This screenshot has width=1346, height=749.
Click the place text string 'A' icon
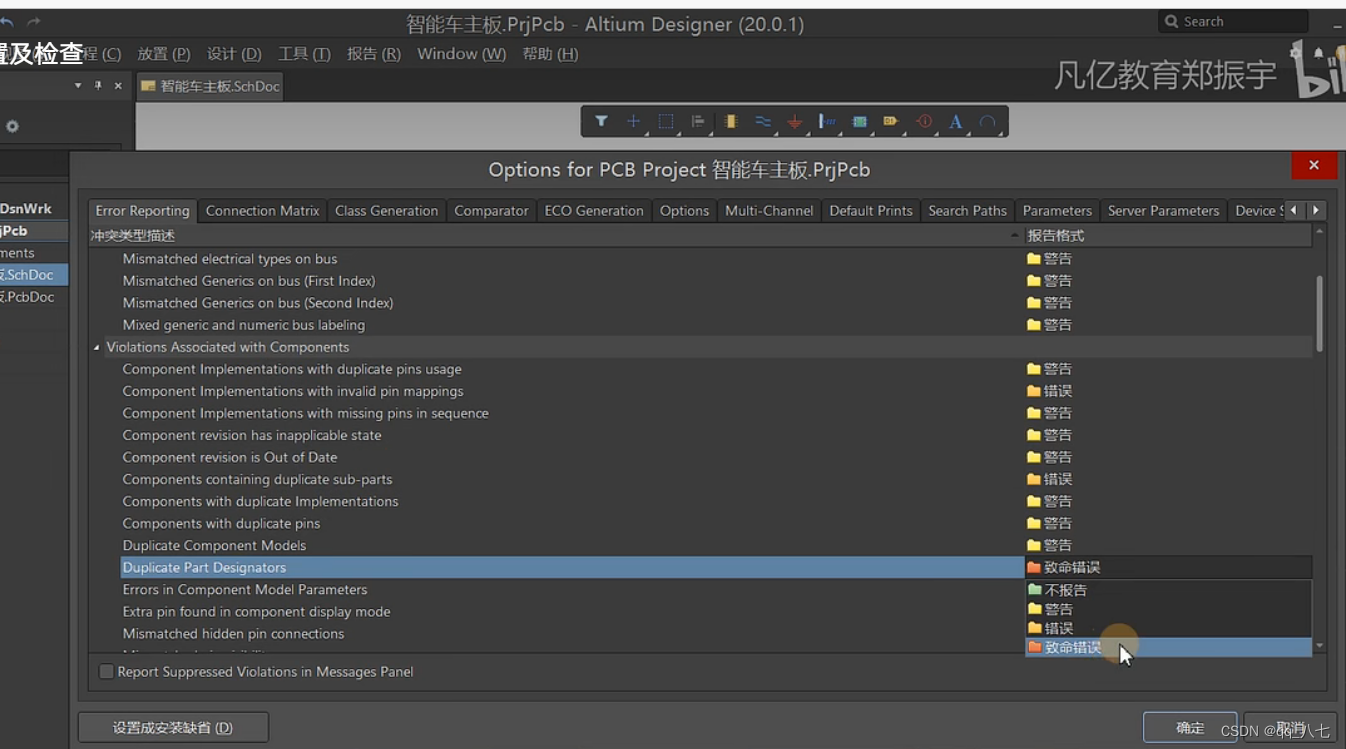pyautogui.click(x=955, y=122)
